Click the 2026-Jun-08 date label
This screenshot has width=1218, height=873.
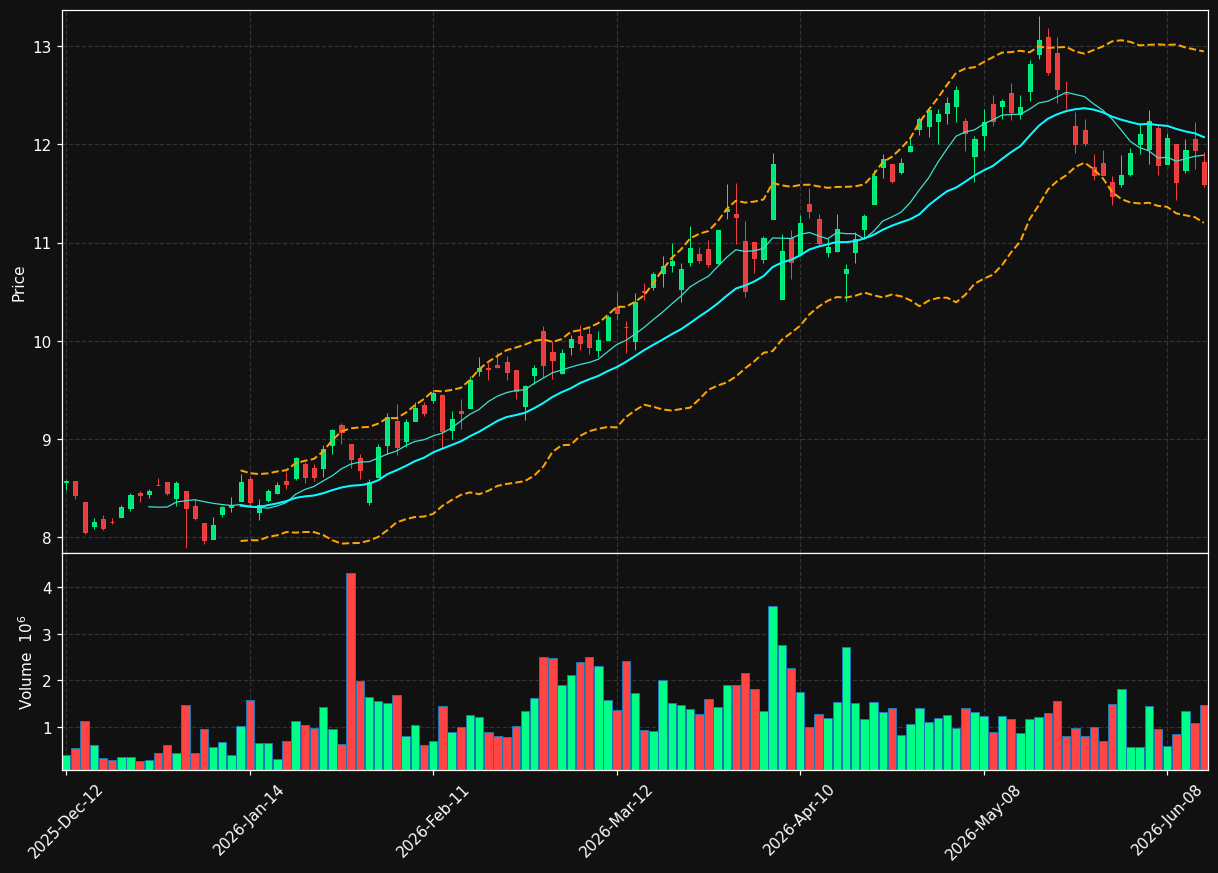(x=1167, y=821)
